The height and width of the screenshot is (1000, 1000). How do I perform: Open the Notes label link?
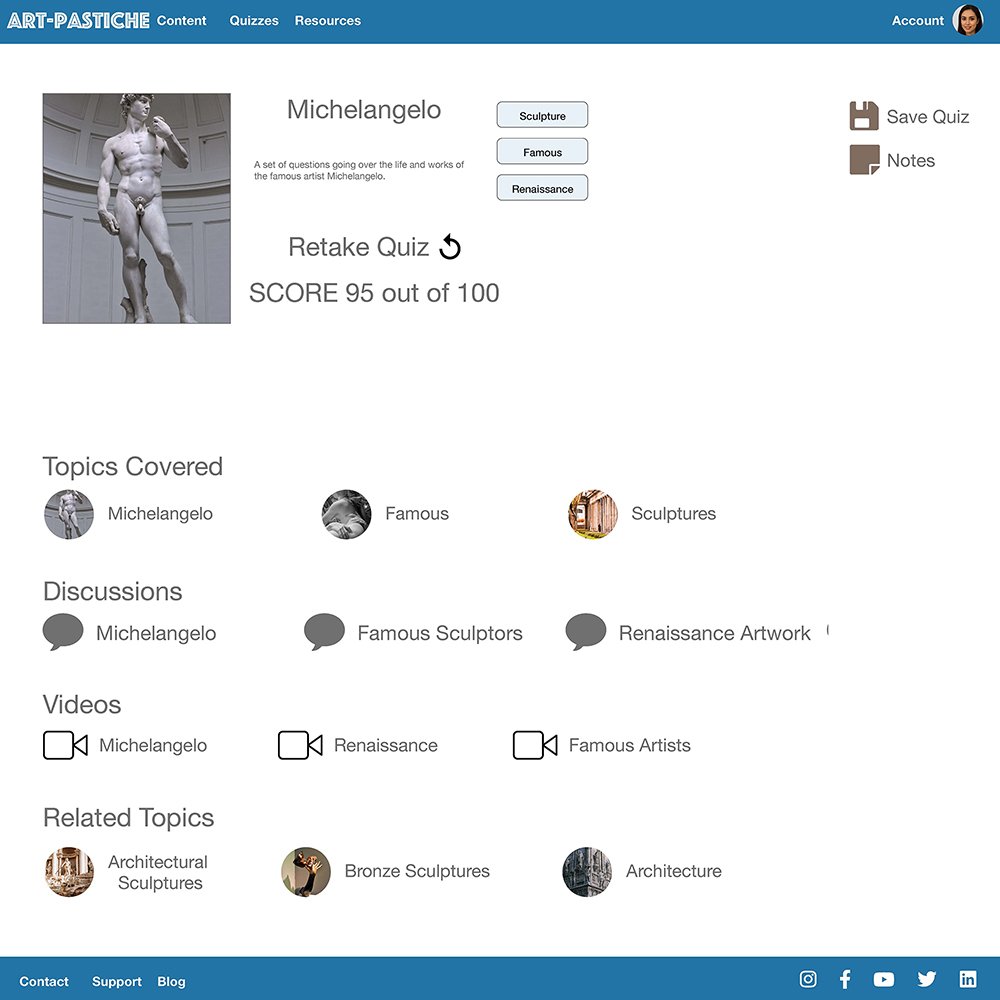(x=911, y=161)
